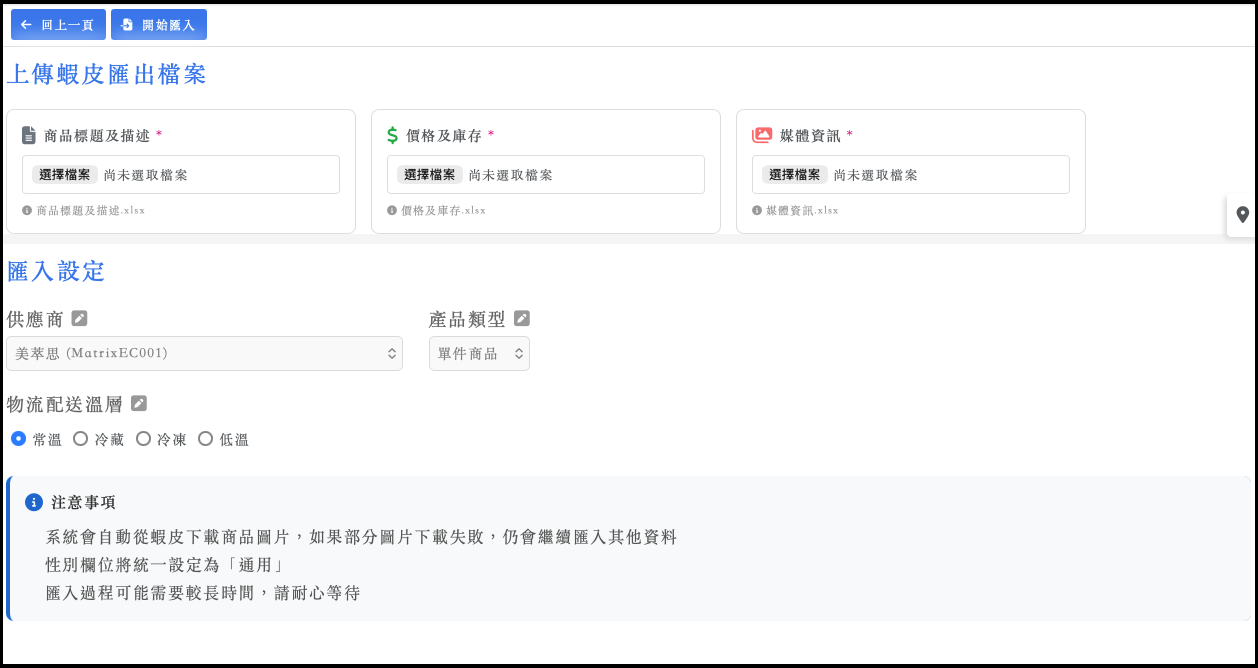The width and height of the screenshot is (1258, 668).
Task: Click the edit icon beside 供應商
Action: 79,318
